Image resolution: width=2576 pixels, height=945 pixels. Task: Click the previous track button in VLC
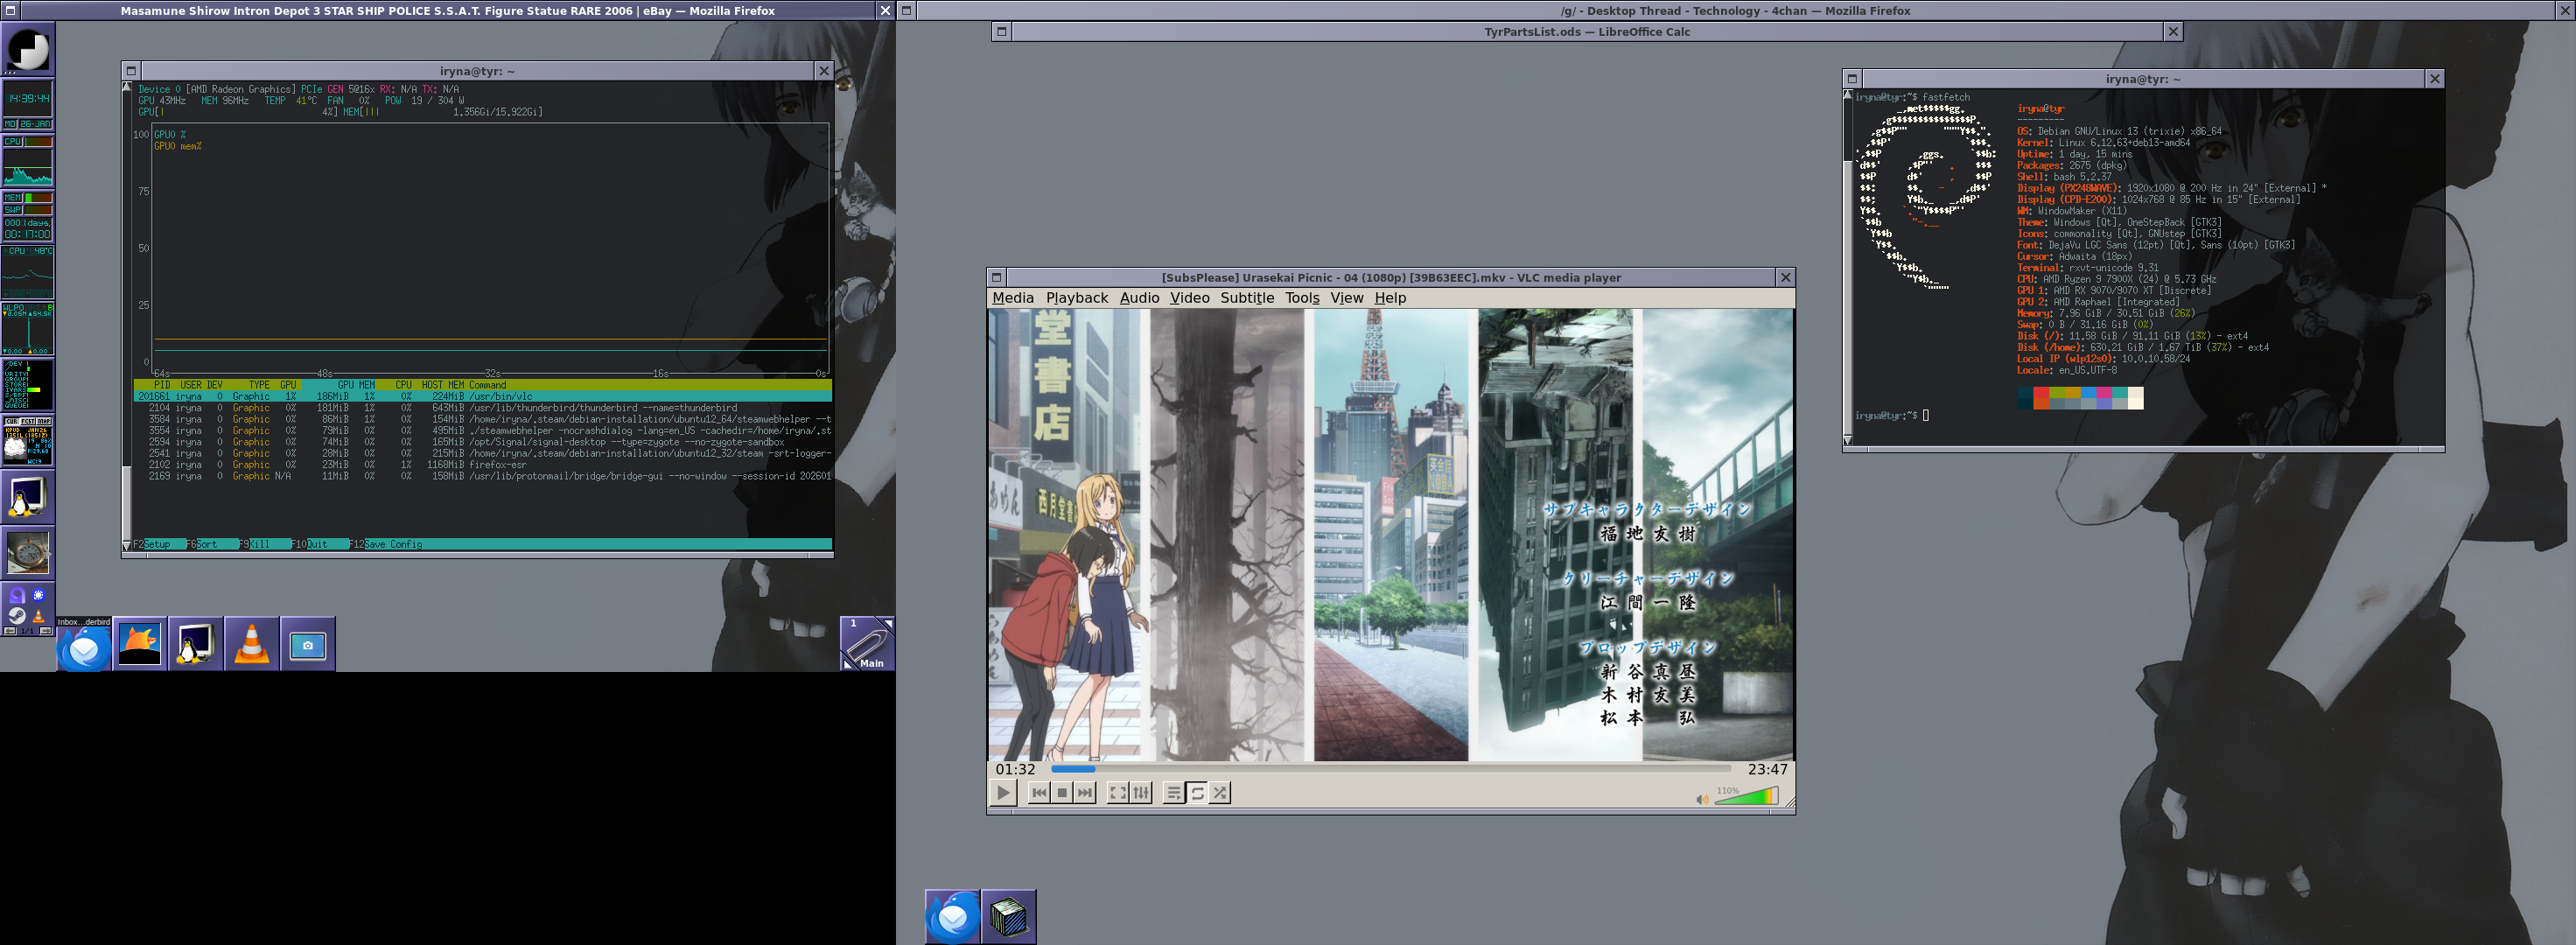point(1039,793)
